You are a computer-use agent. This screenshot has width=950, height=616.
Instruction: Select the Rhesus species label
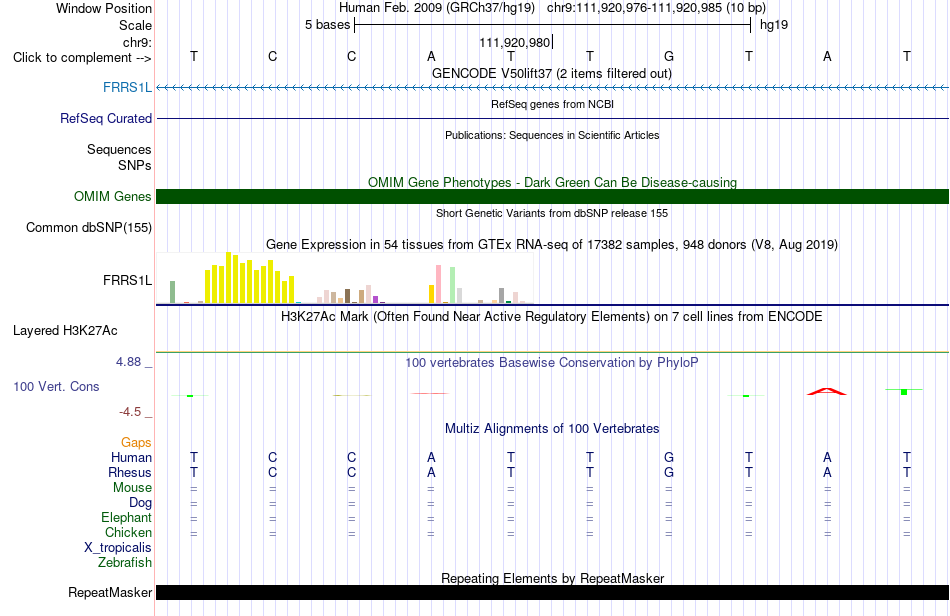point(130,472)
